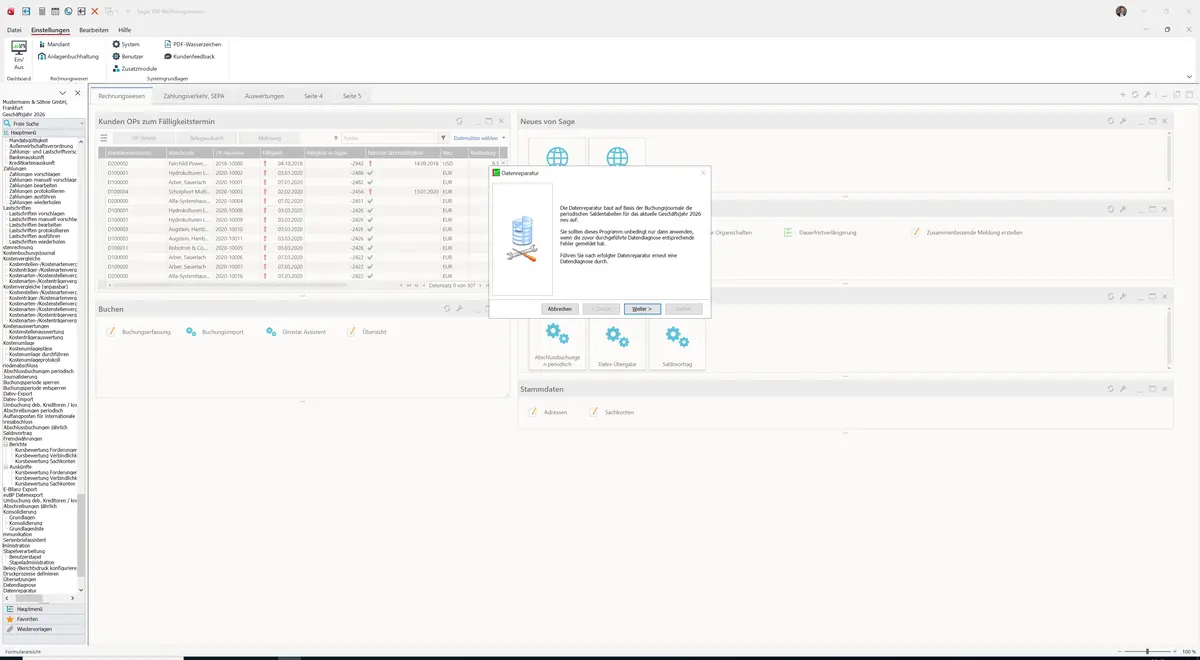Viewport: 1200px width, 660px height.
Task: Select Datendiagnose in the navigation tree
Action: (20, 585)
